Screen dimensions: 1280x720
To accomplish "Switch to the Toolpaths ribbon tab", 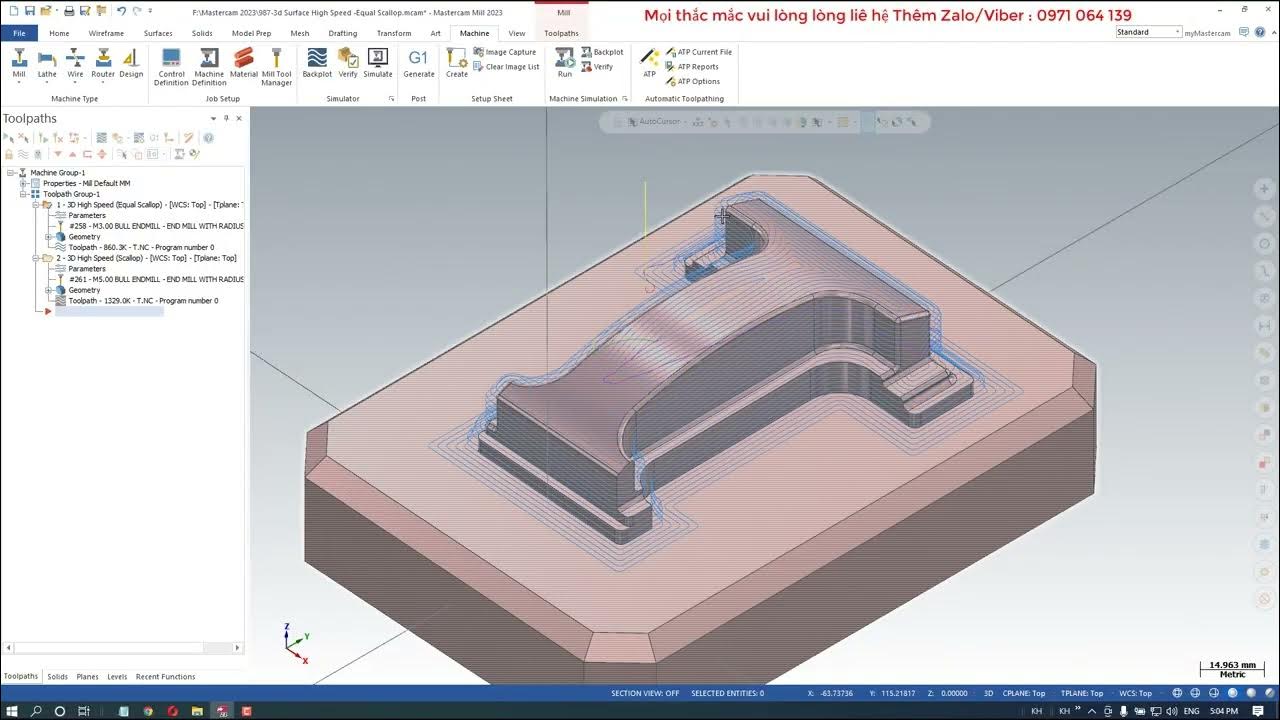I will 561,33.
